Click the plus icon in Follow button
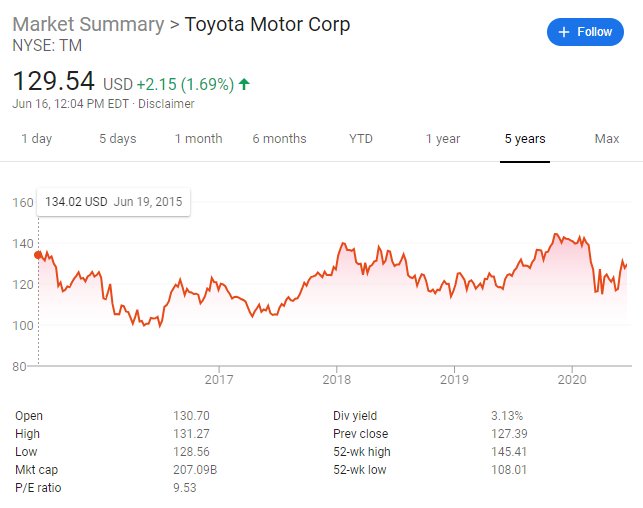Screen dimensions: 643x508 tap(564, 32)
